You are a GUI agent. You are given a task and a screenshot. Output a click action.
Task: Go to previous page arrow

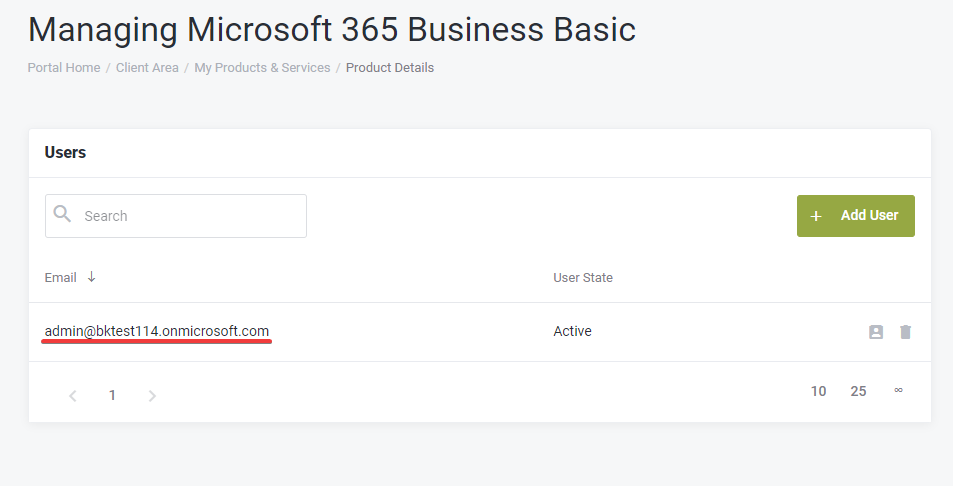coord(73,396)
